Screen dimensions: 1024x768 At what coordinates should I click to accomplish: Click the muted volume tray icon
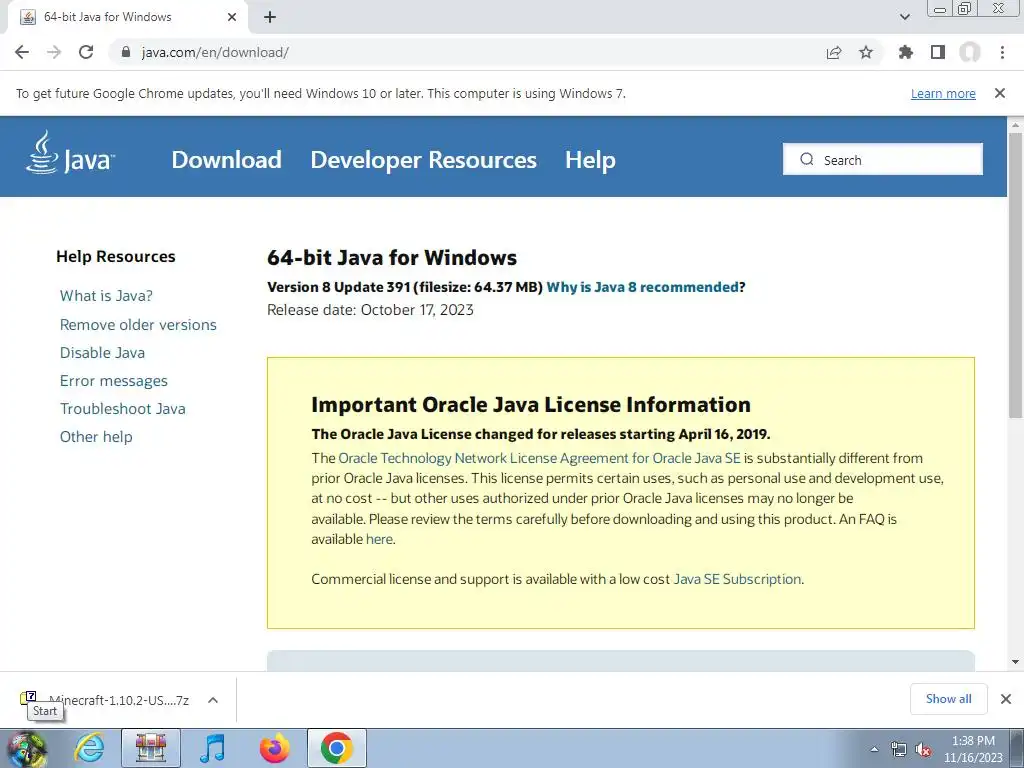click(x=923, y=750)
